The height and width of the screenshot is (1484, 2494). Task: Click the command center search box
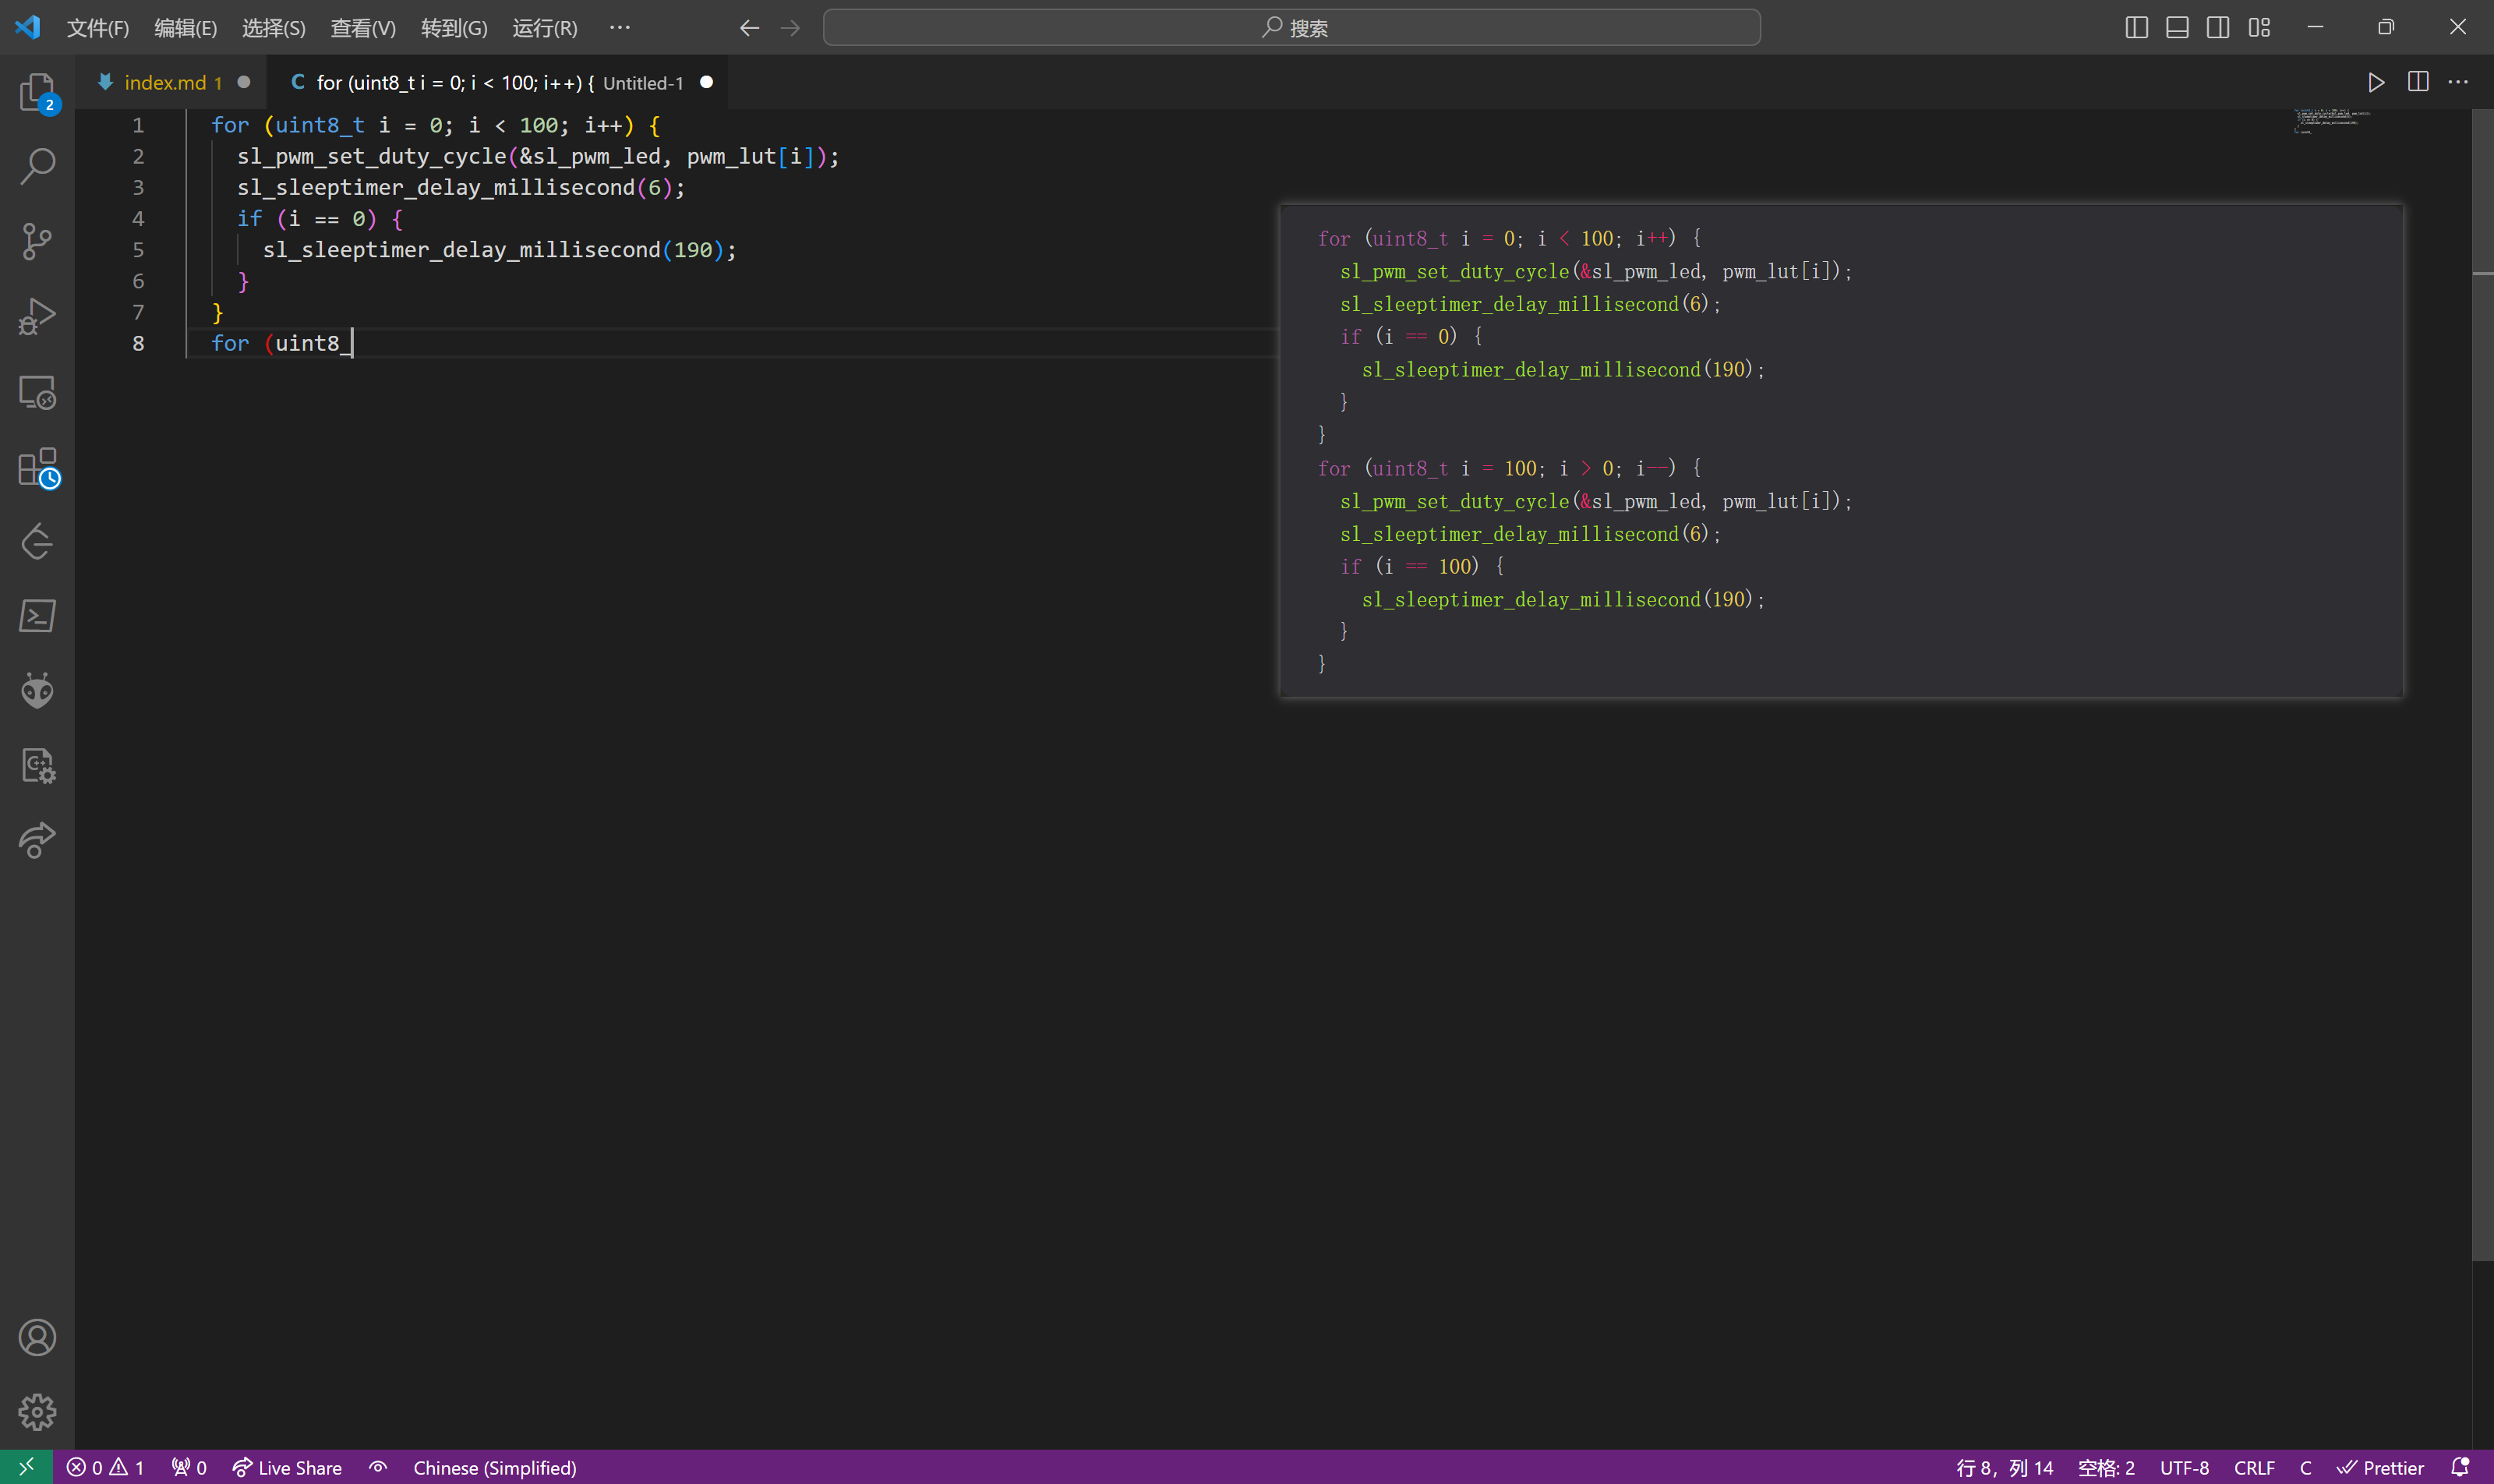click(x=1291, y=27)
